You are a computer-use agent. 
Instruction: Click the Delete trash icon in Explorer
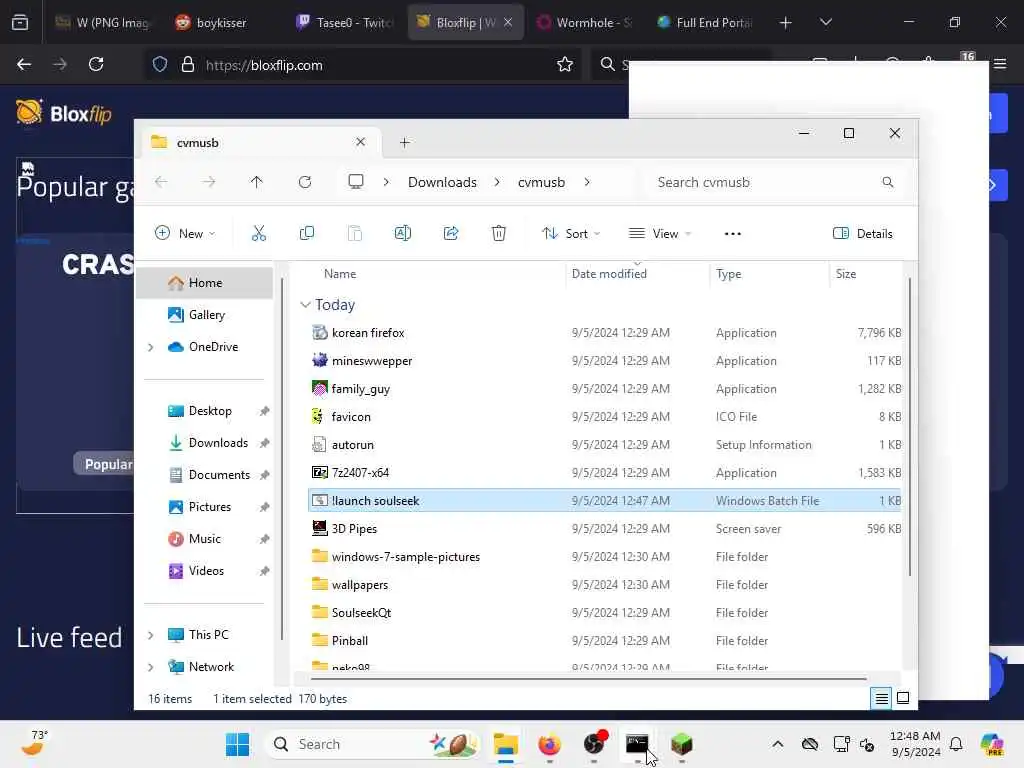pyautogui.click(x=498, y=233)
